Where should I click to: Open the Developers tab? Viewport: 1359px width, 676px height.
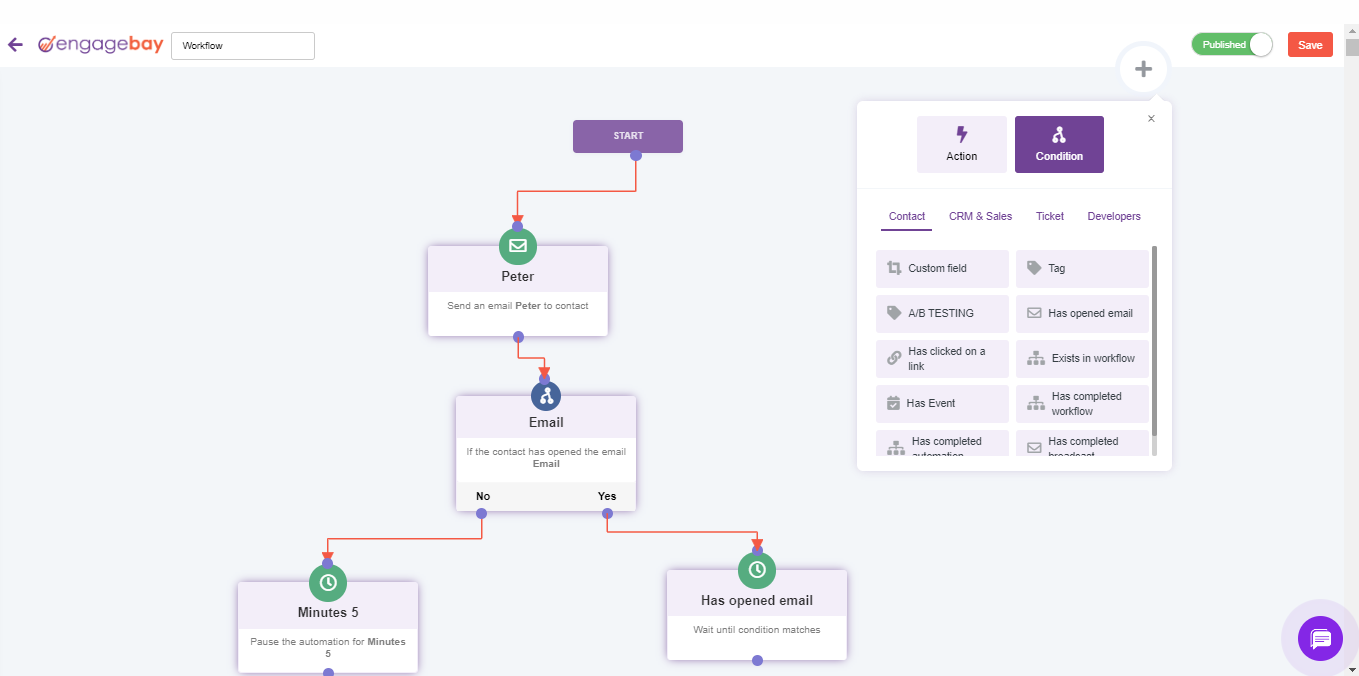click(x=1114, y=216)
